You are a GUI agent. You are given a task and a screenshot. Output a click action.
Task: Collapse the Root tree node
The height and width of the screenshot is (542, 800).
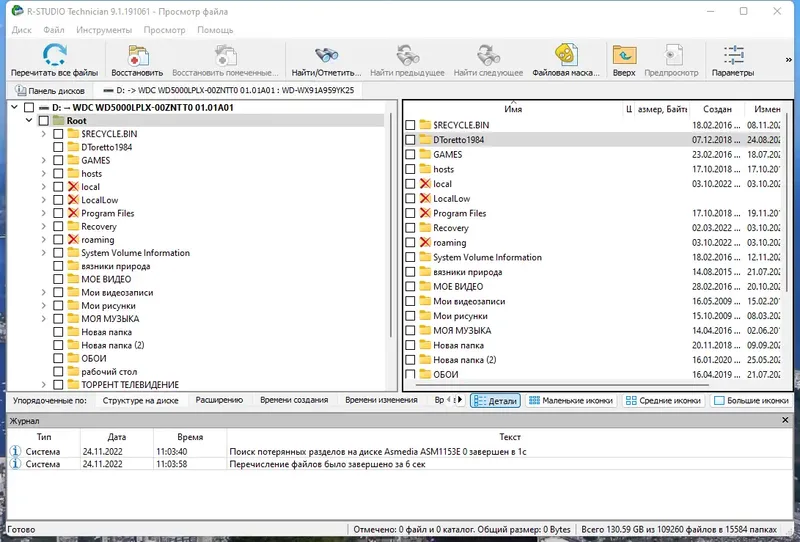(29, 120)
